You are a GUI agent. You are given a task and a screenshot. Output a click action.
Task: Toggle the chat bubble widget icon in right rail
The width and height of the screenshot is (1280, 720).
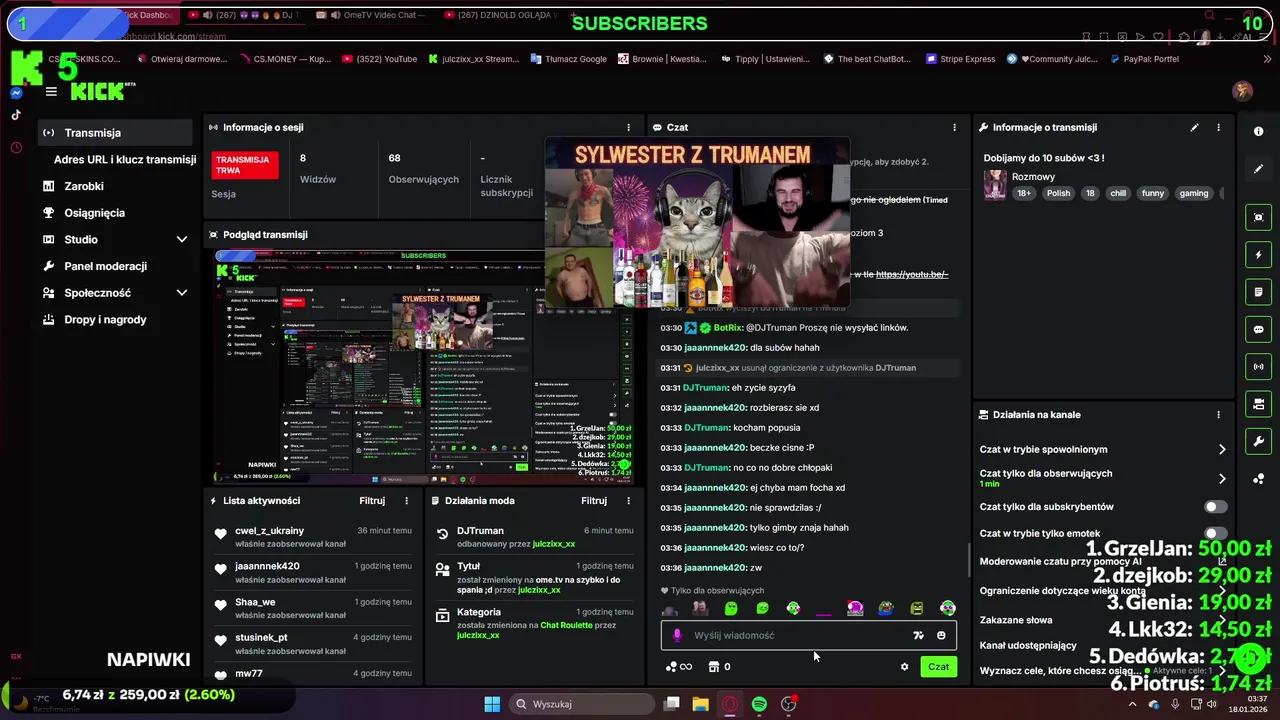click(x=1258, y=329)
